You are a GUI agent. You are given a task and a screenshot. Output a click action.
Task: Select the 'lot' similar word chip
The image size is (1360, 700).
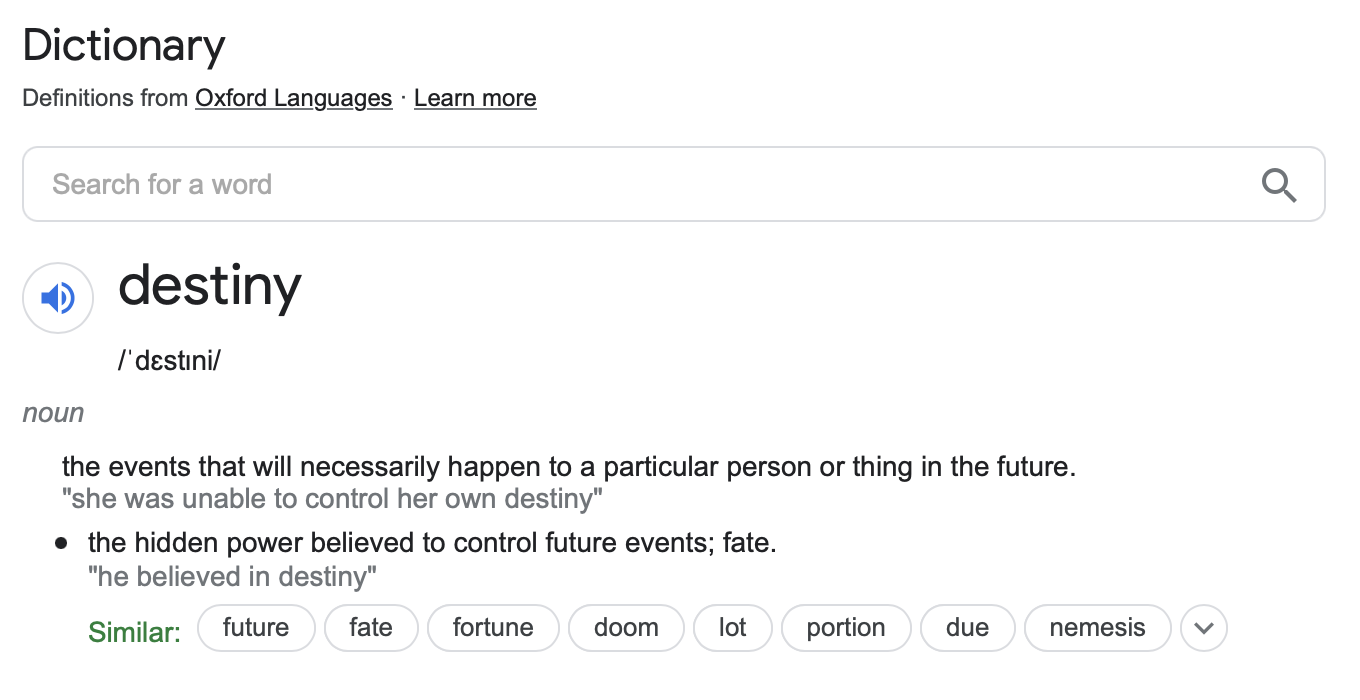tap(732, 628)
